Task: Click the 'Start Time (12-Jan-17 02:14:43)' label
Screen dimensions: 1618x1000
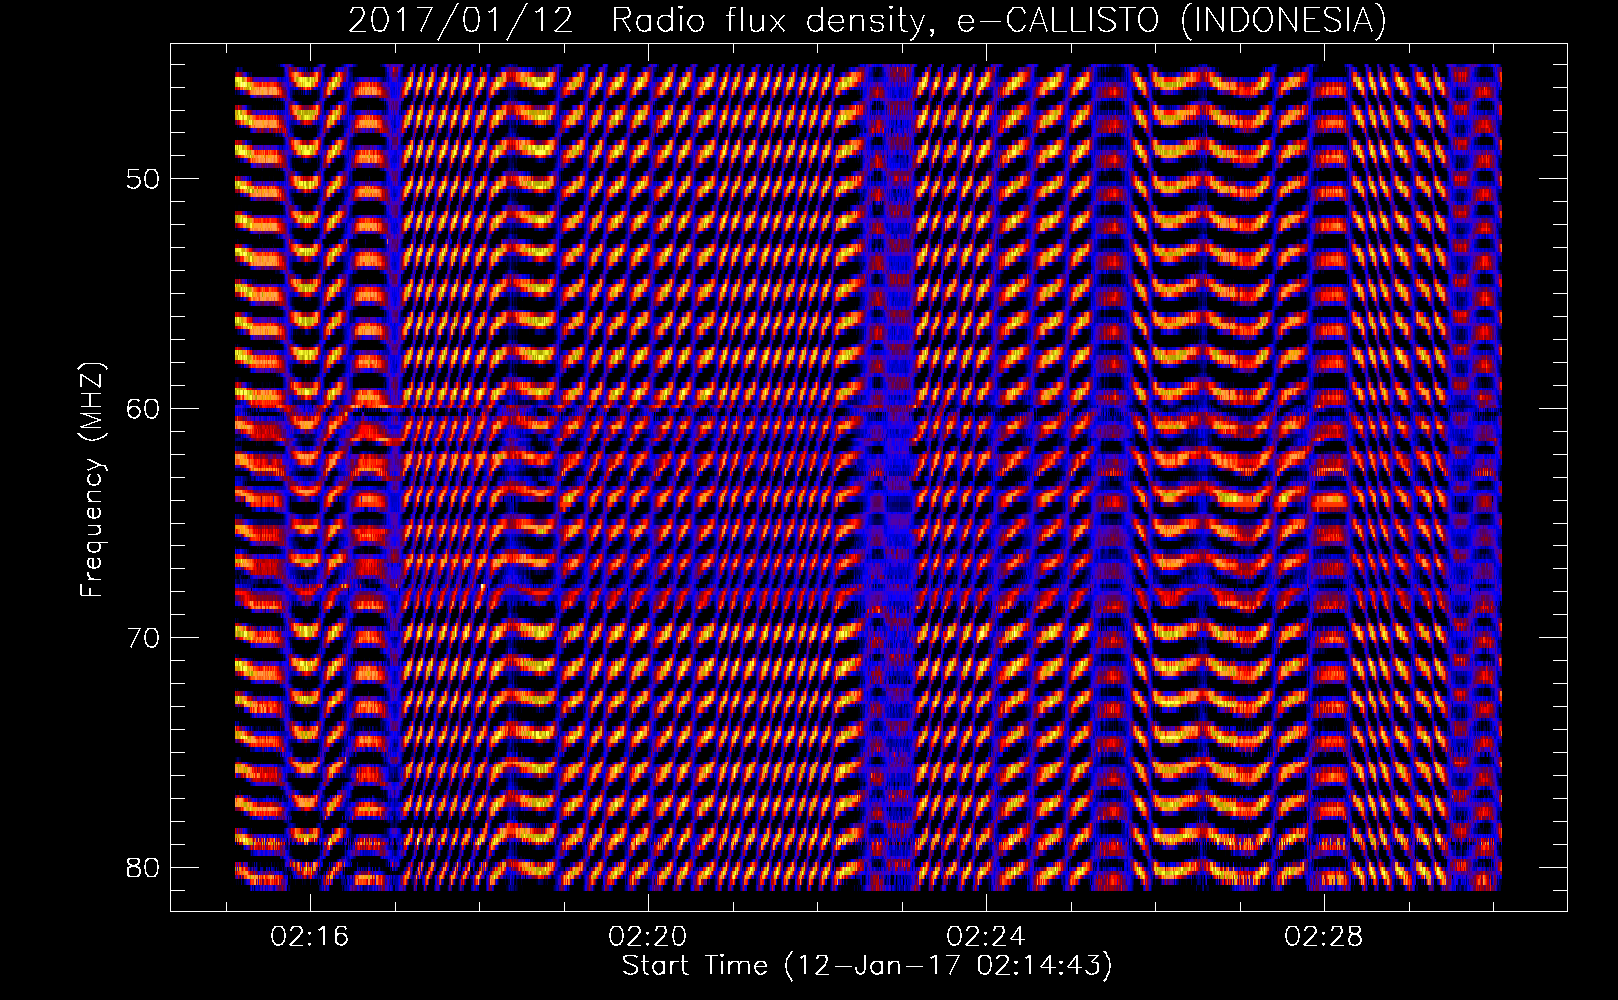Action: click(867, 967)
